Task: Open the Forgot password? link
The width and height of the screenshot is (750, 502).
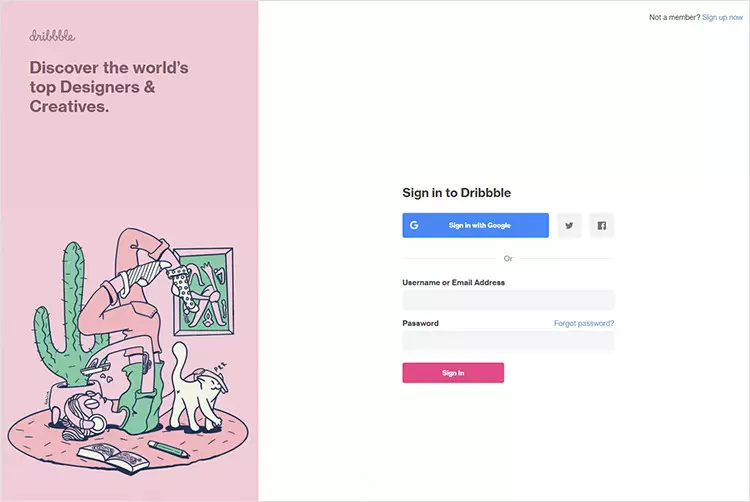Action: pos(584,323)
